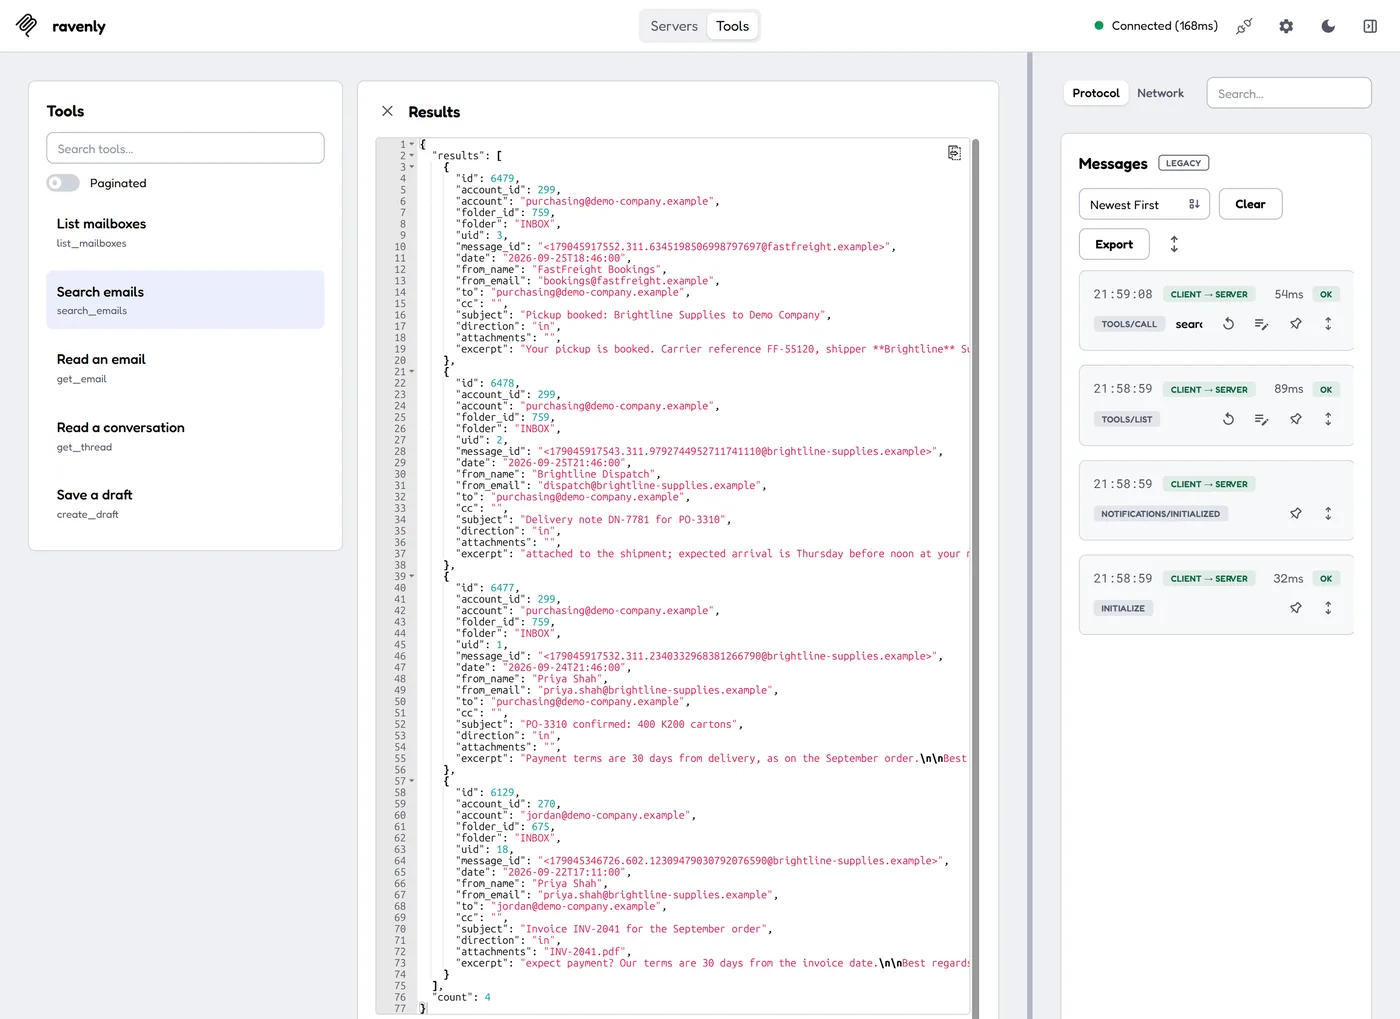Click the NOTIFICATIONS/INITIALIZED method tag
The image size is (1400, 1019).
point(1160,513)
